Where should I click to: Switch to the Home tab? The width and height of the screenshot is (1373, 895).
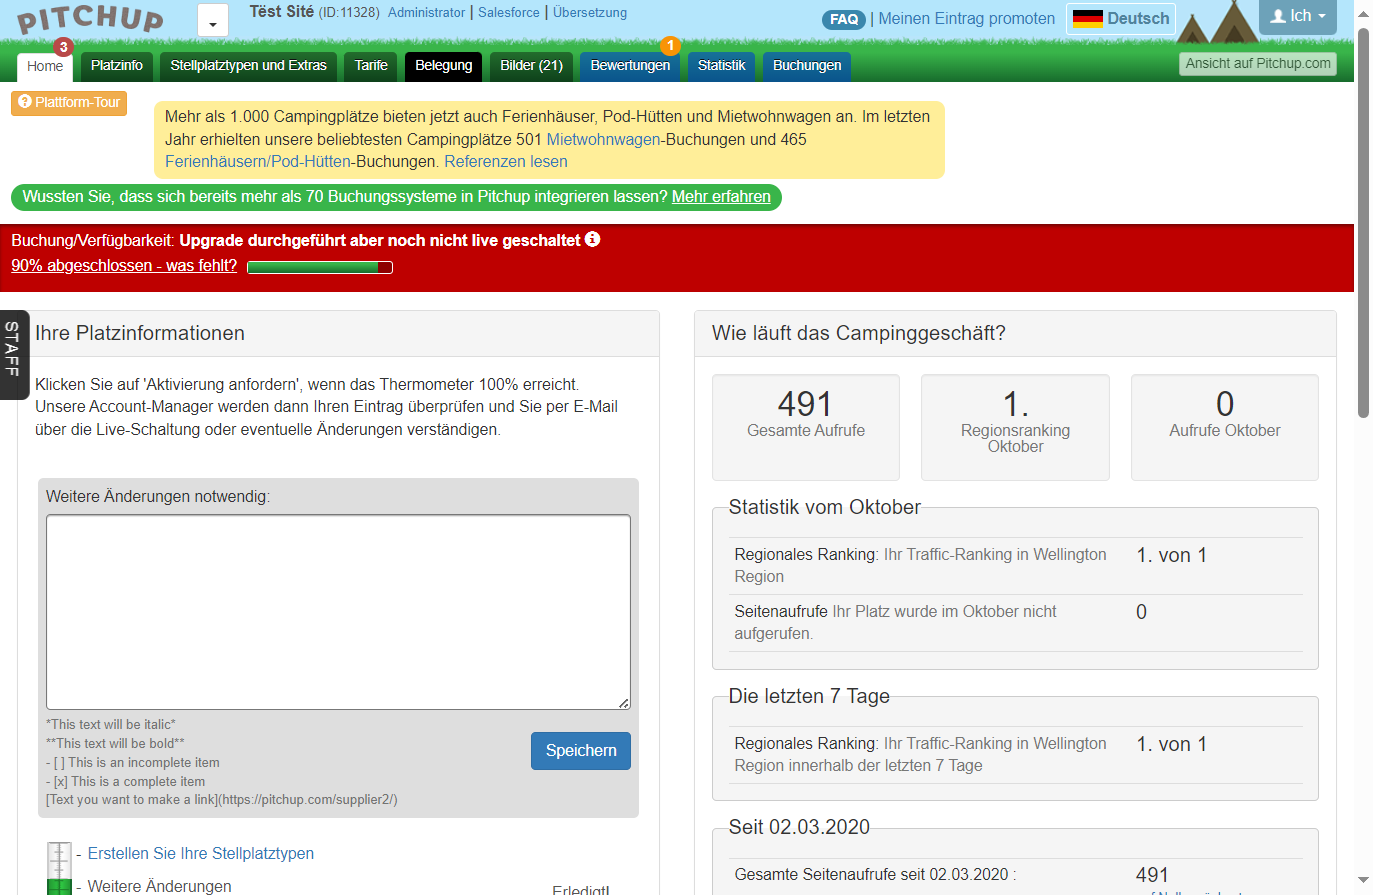coord(45,66)
